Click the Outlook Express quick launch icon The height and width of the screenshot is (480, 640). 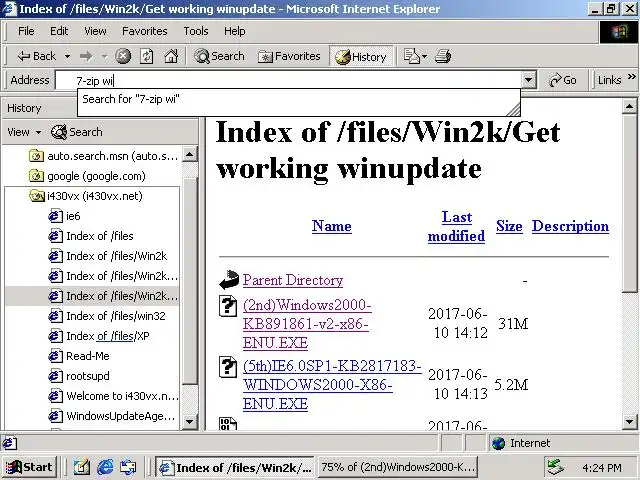(128, 467)
